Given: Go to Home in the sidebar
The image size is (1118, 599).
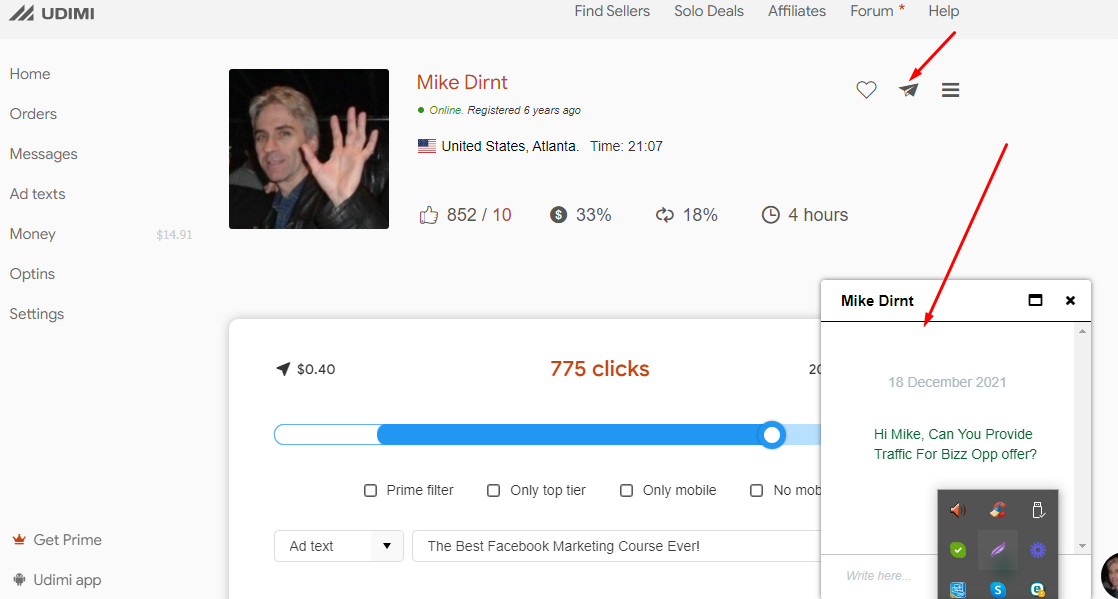Looking at the screenshot, I should point(30,74).
